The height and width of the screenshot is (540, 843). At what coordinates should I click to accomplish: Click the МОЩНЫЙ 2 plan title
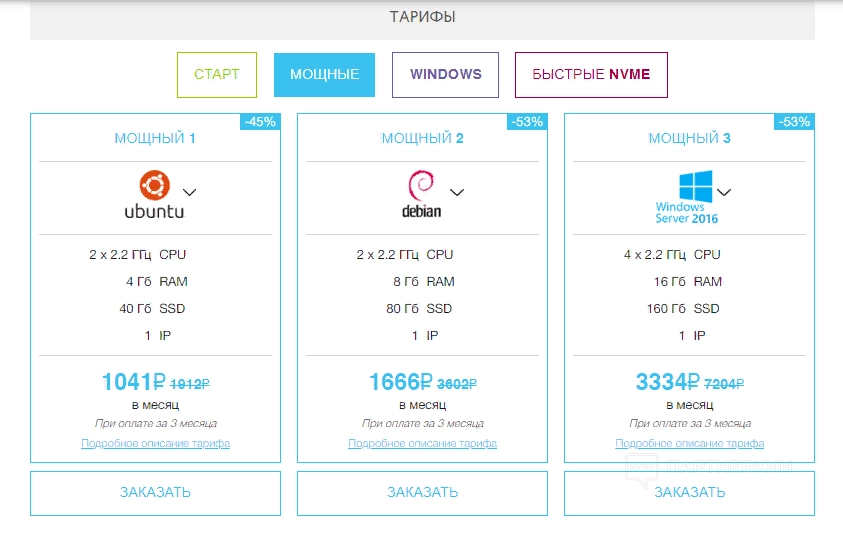coord(422,138)
